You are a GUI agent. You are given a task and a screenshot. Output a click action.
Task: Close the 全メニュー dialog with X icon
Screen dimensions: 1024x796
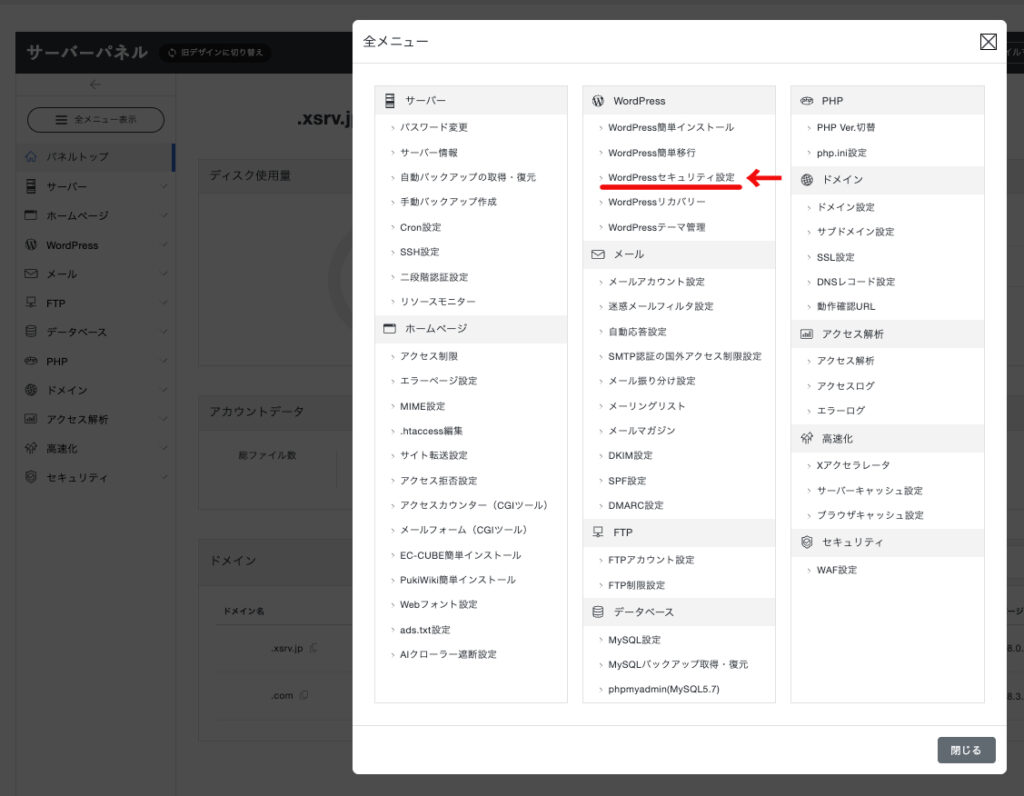988,42
